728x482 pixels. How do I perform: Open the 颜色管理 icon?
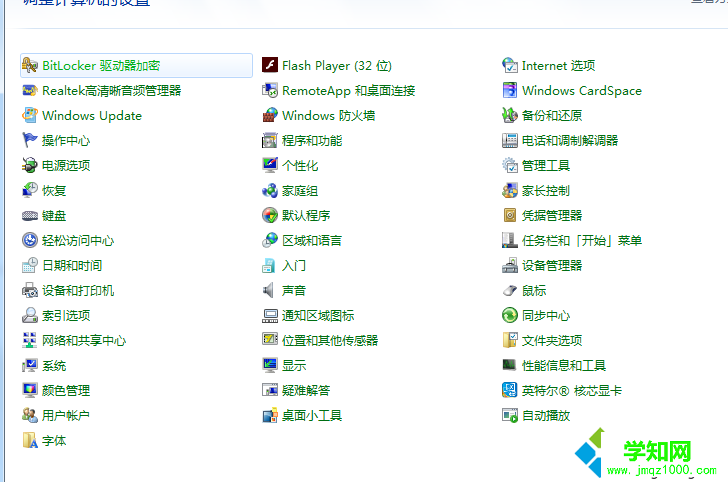[x=30, y=391]
